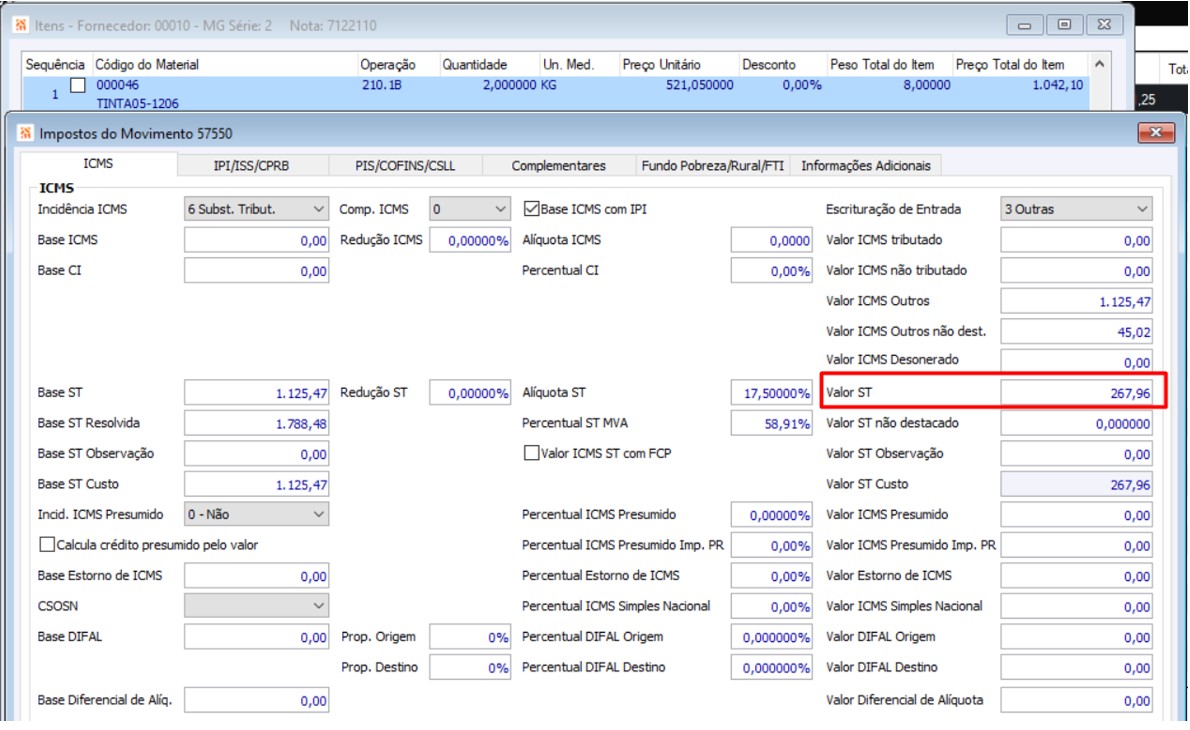Screen dimensions: 1190x730
Task: Click into the Base ICMS field
Action: pos(257,241)
